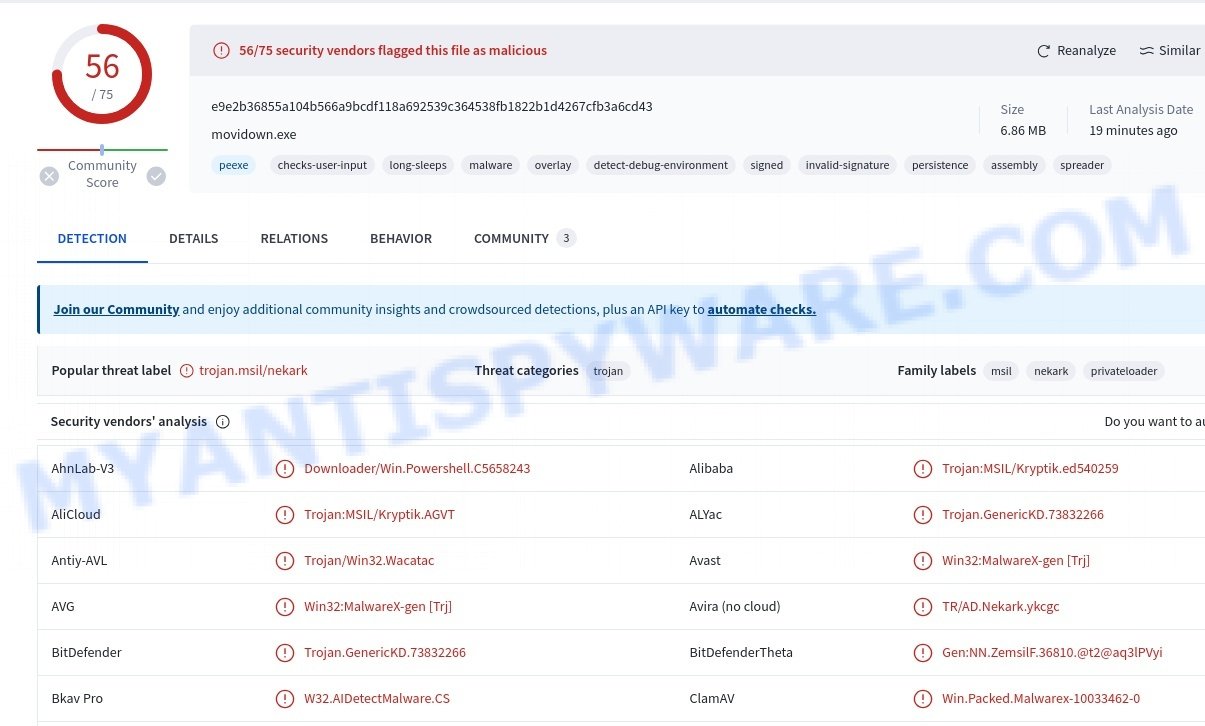
Task: Click the Reanalyze button label
Action: pyautogui.click(x=1086, y=51)
